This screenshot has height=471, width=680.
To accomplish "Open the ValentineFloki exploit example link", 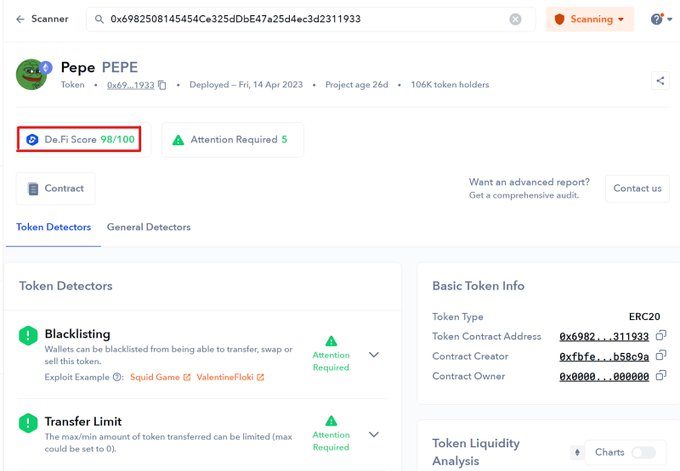I will 230,377.
